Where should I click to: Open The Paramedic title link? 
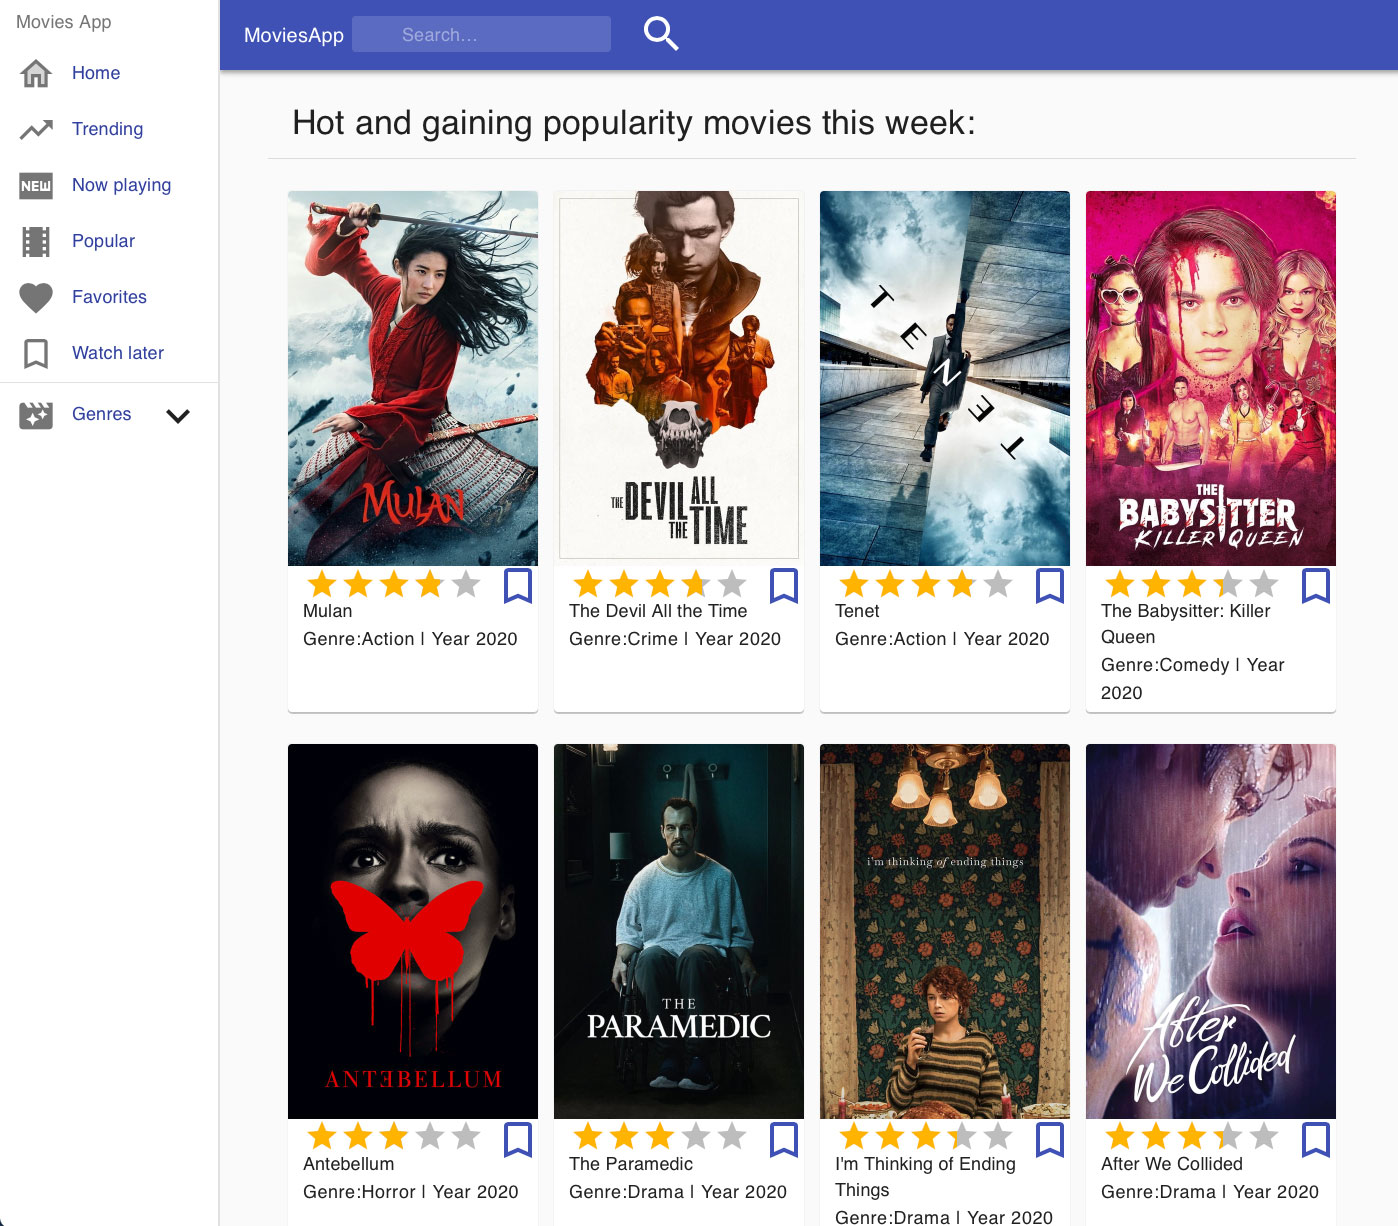631,1164
